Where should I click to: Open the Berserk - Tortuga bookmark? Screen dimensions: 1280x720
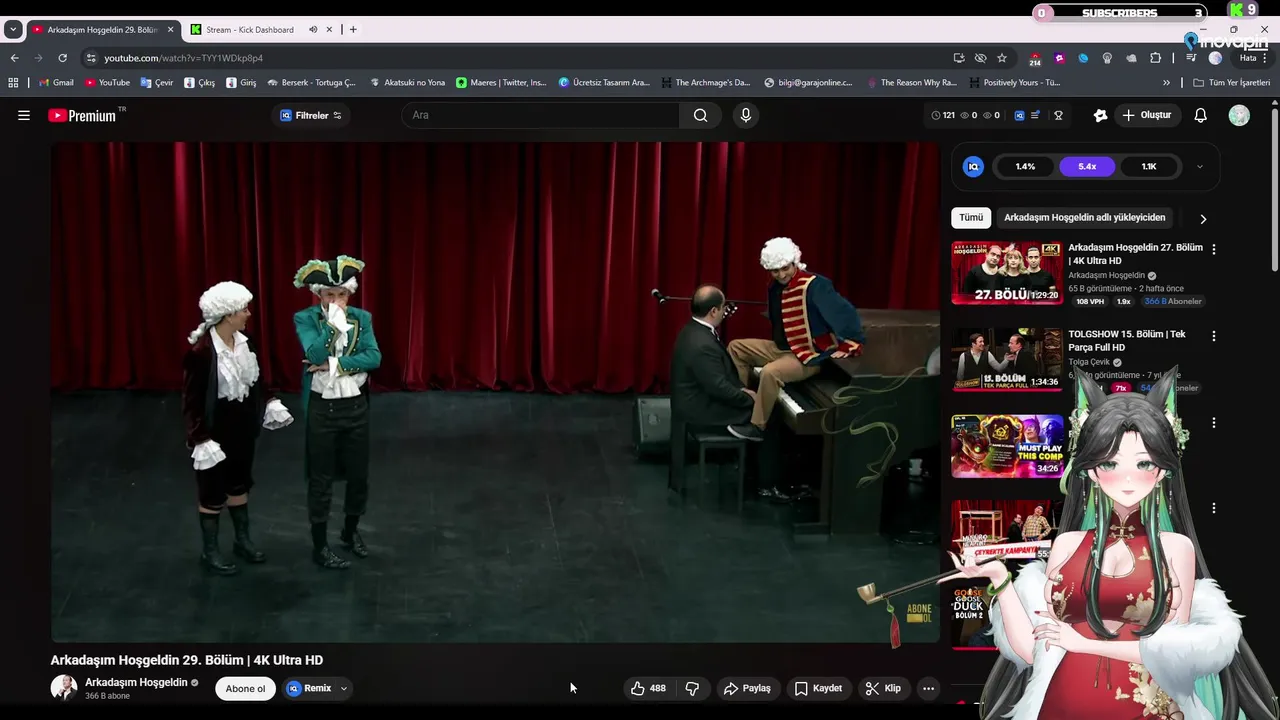click(x=311, y=83)
